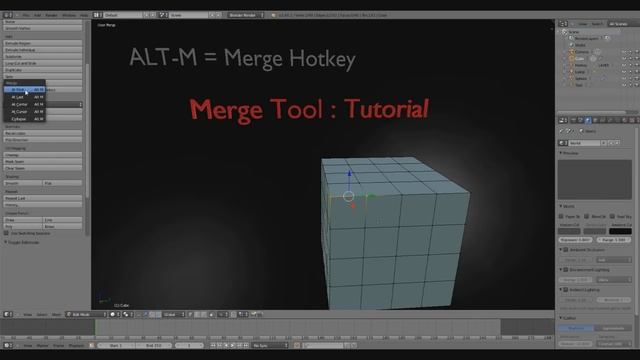Click the RenderLayers icon in Outliner
Viewport: 640px width, 360px height.
tap(571, 38)
